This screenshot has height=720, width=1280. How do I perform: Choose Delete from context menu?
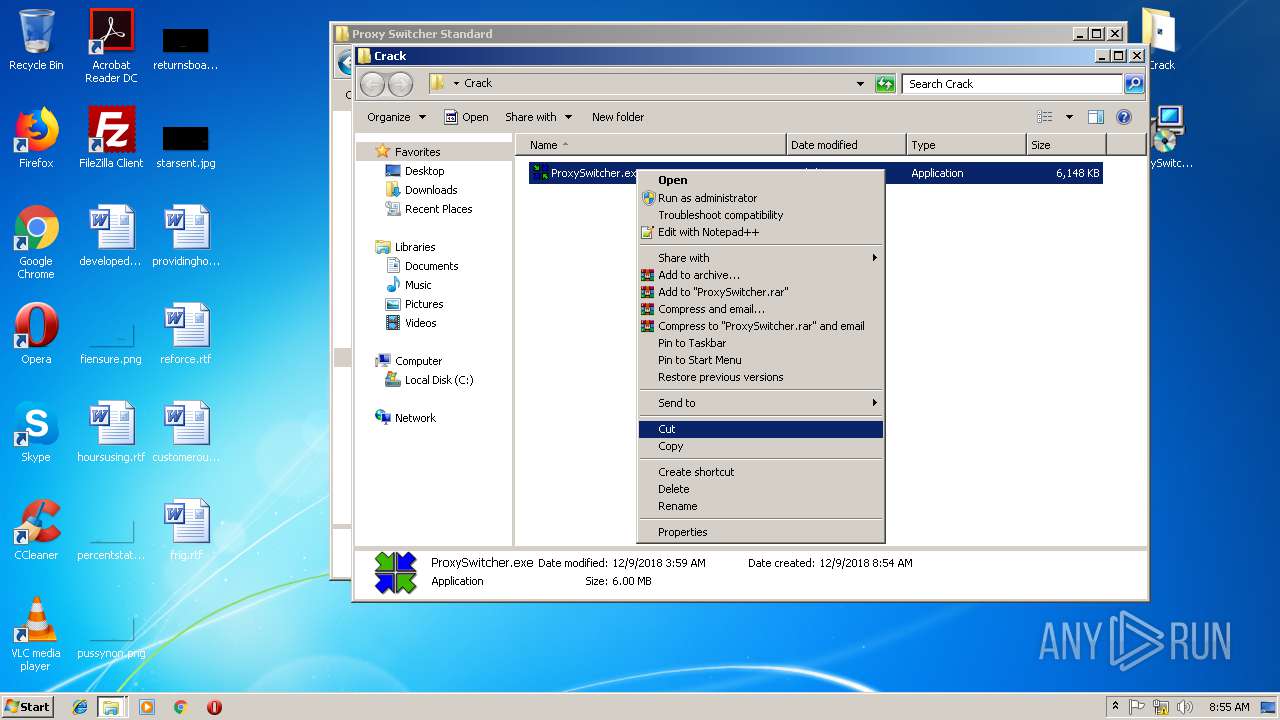(x=761, y=489)
